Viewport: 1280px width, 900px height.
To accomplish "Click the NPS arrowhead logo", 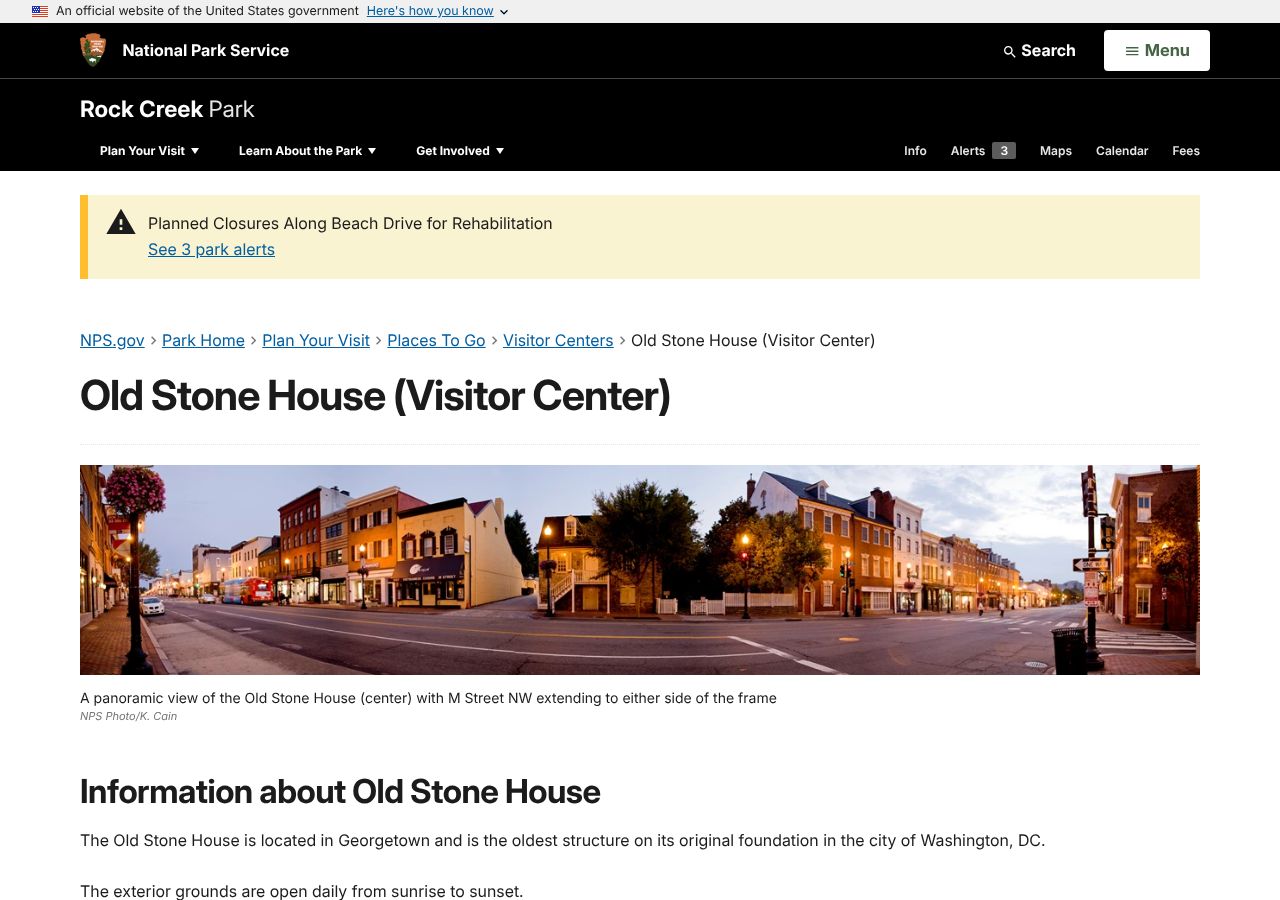I will coord(93,50).
